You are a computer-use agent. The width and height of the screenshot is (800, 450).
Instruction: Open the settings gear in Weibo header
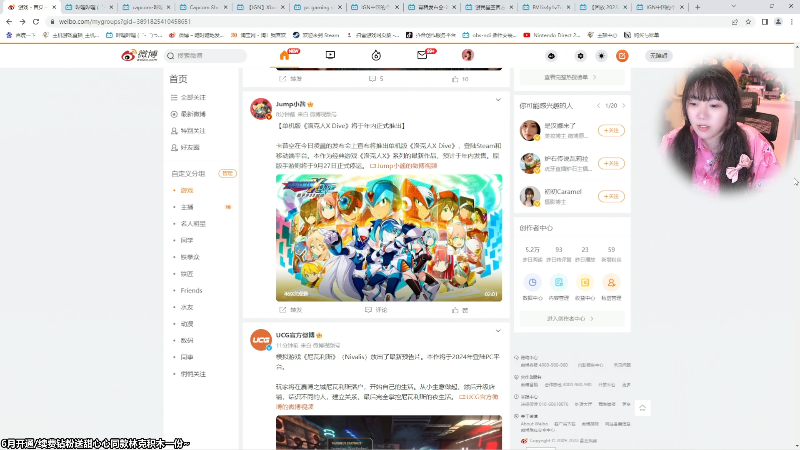[580, 56]
